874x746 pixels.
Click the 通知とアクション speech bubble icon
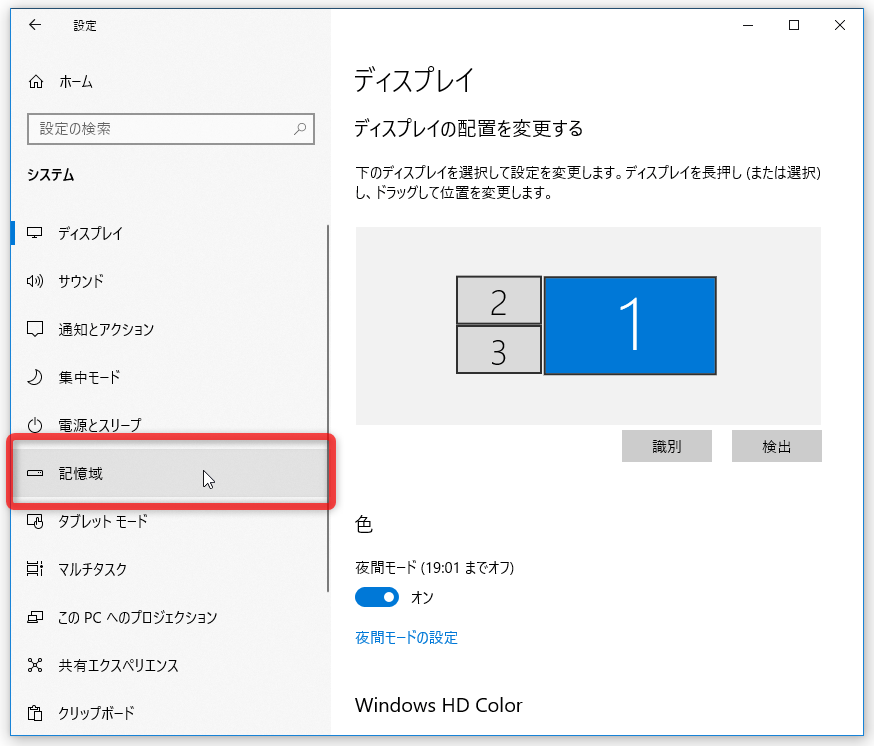[x=35, y=329]
